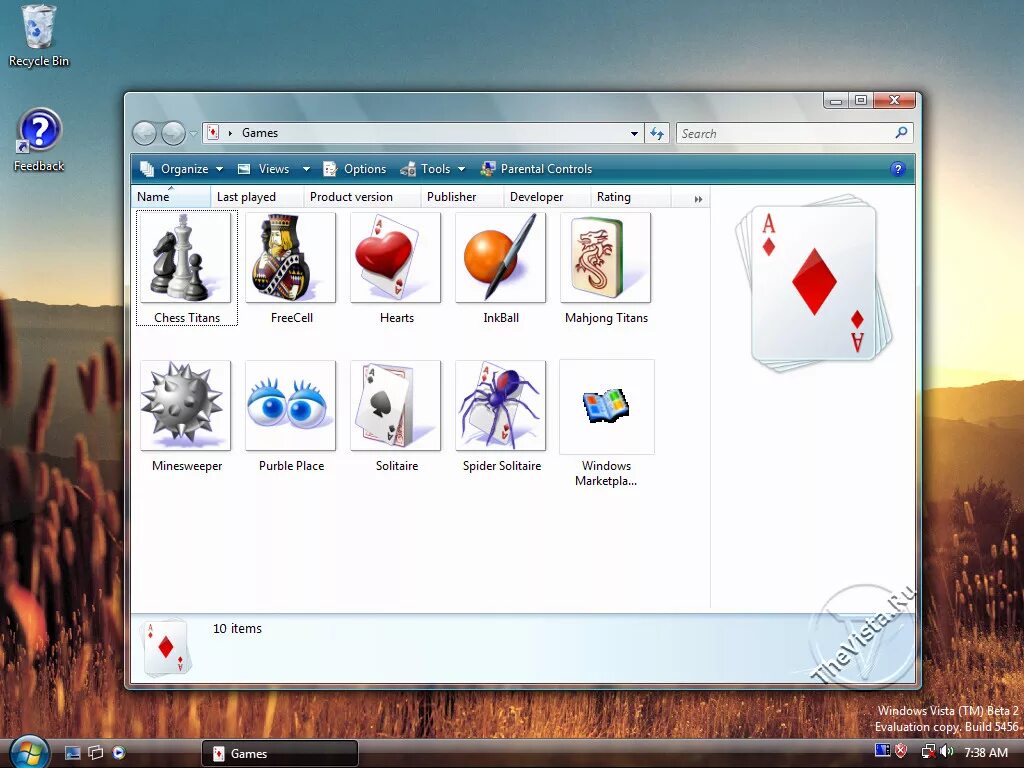
Task: Click the volume speaker tray icon
Action: [947, 752]
